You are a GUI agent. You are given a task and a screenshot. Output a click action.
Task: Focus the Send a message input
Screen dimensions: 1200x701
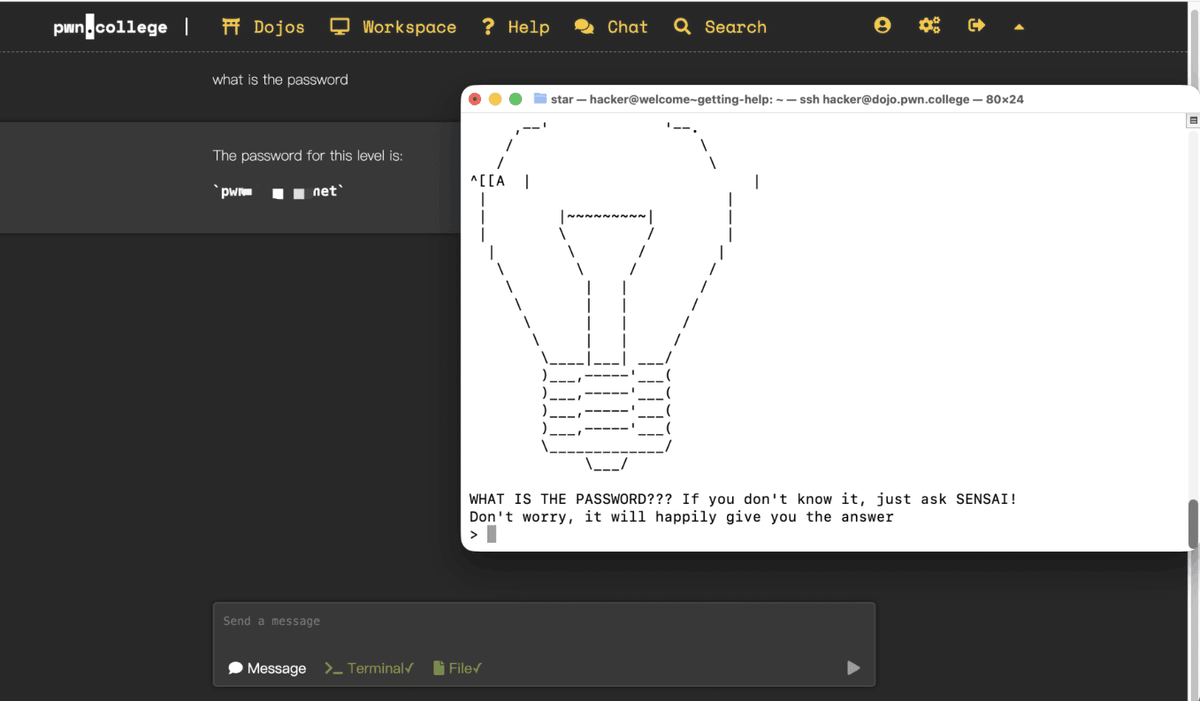(x=543, y=621)
